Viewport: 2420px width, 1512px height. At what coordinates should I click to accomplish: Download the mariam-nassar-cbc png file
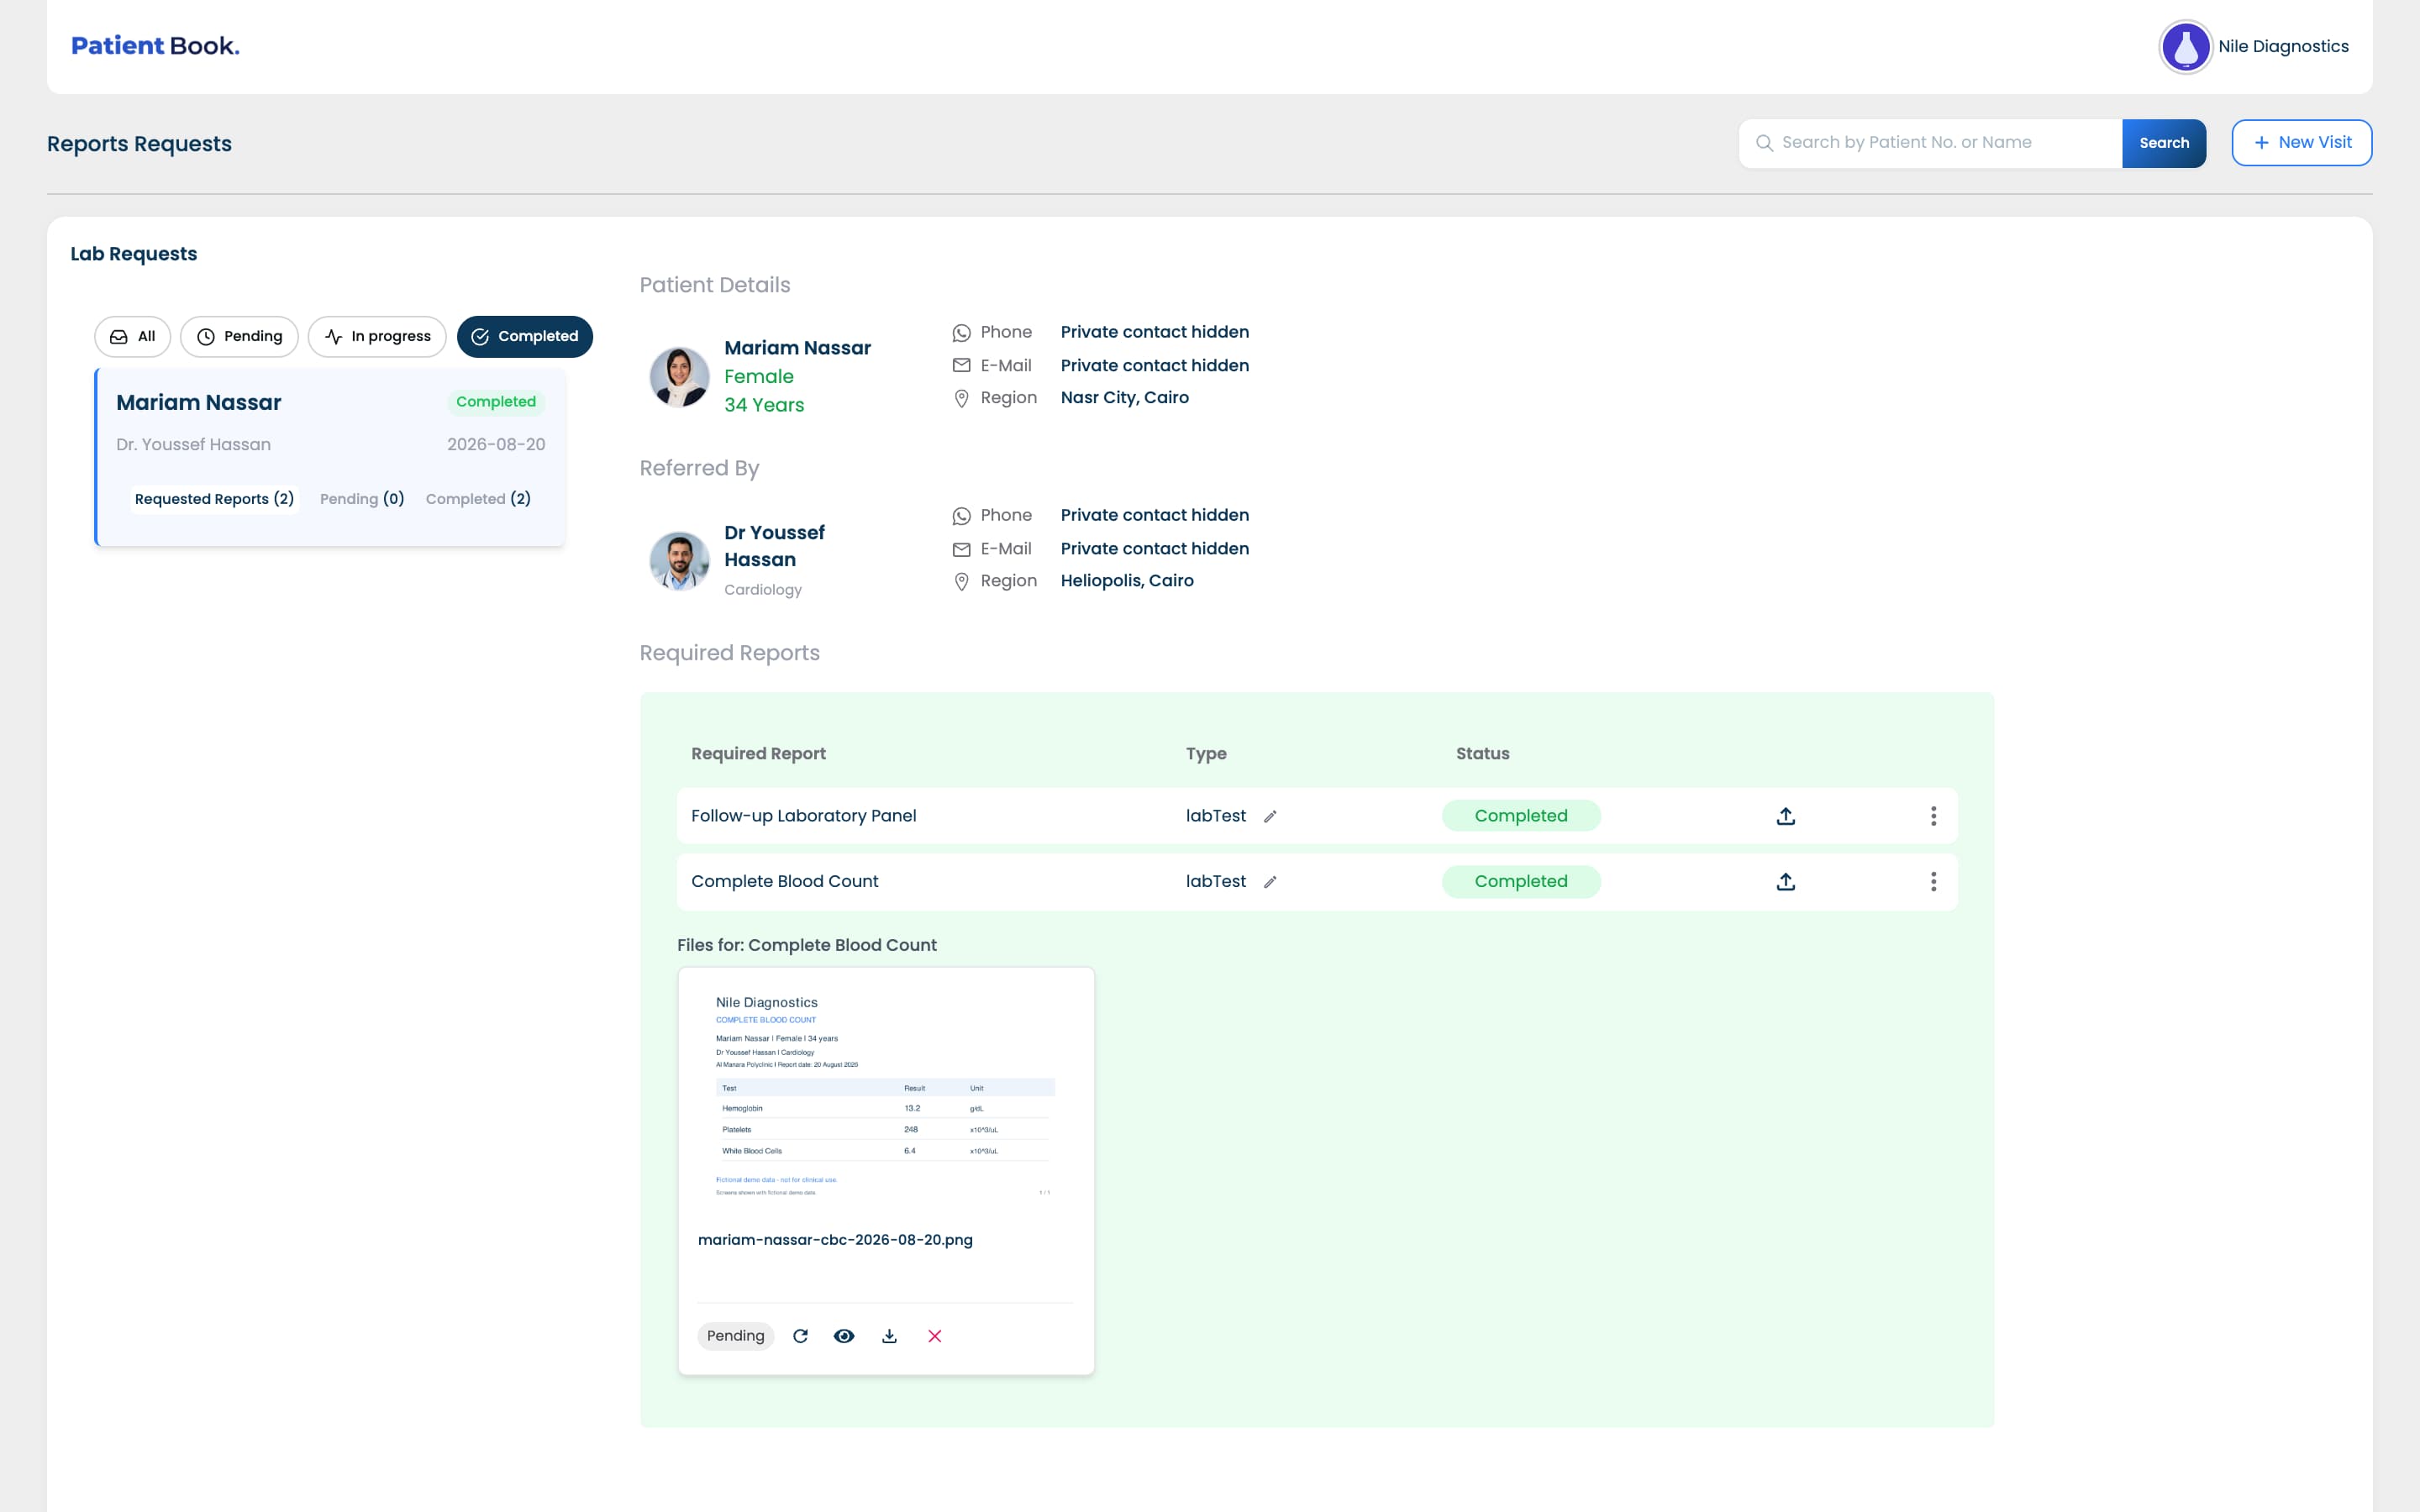[889, 1336]
